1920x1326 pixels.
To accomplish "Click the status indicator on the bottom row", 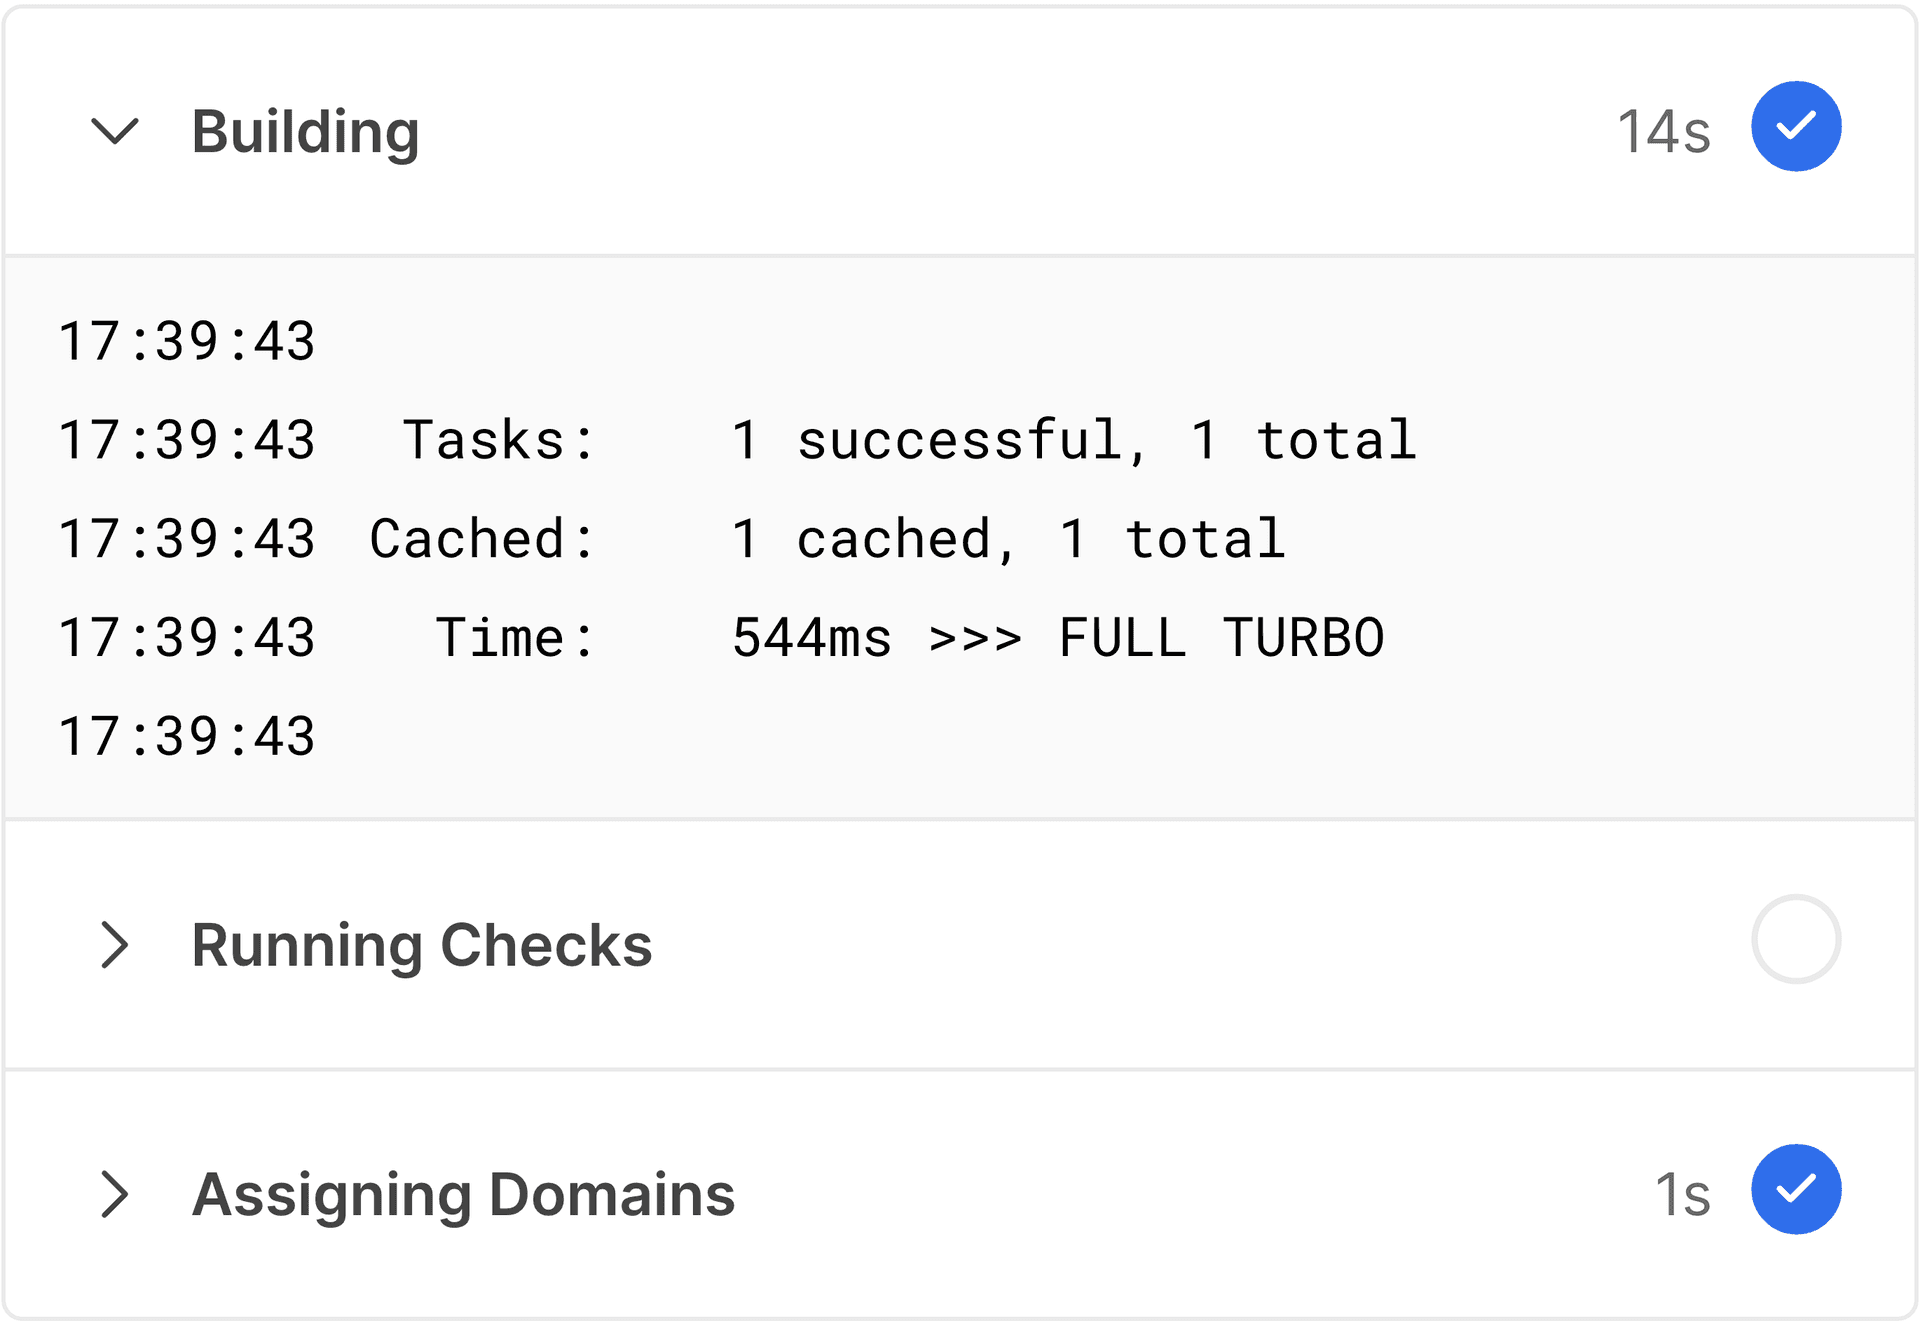I will click(1795, 1190).
